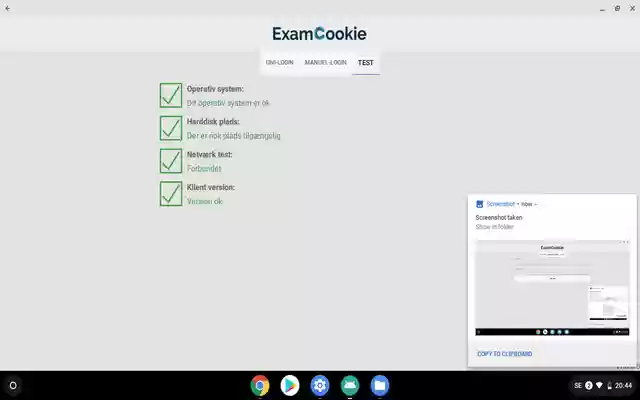Select the TEST tab
The width and height of the screenshot is (640, 400).
point(366,63)
